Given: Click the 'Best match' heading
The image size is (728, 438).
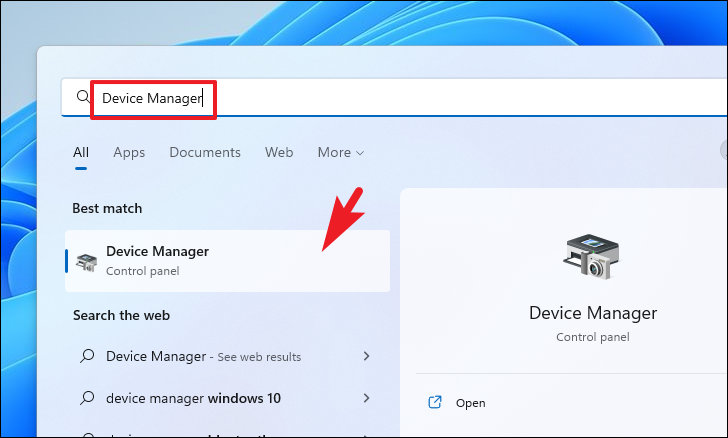Looking at the screenshot, I should point(107,209).
